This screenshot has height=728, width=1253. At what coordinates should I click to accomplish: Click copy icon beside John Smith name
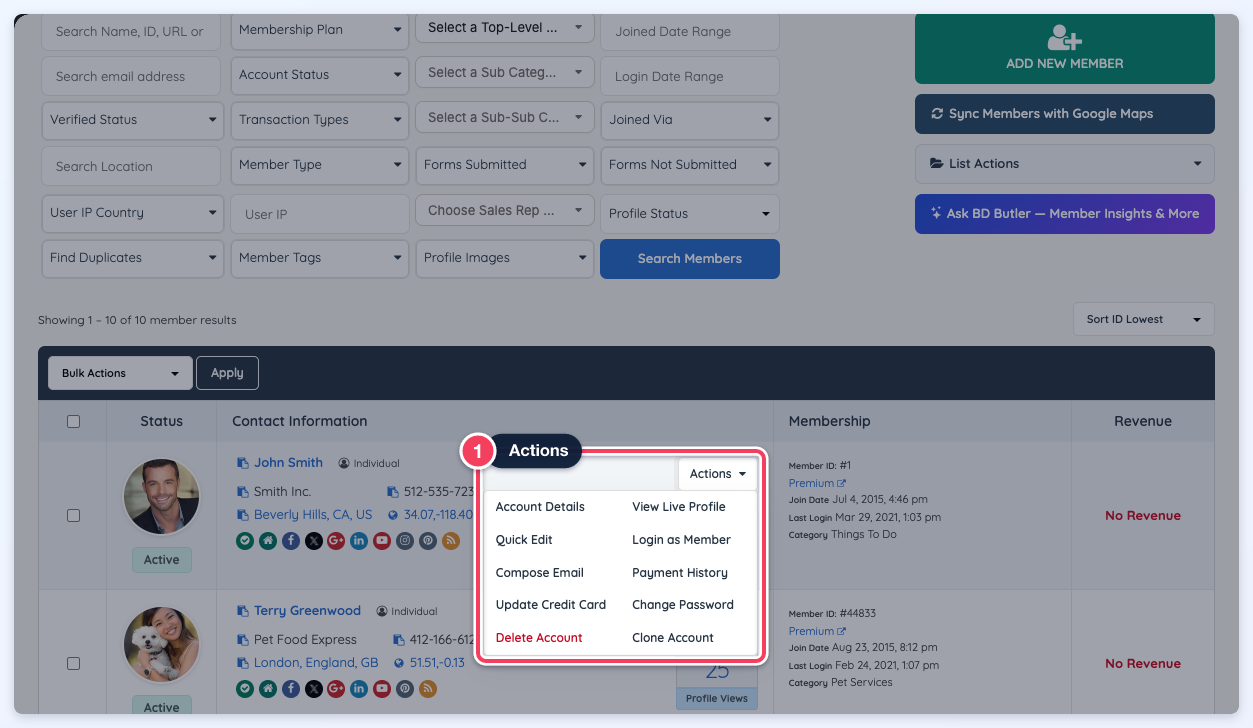[x=242, y=463]
